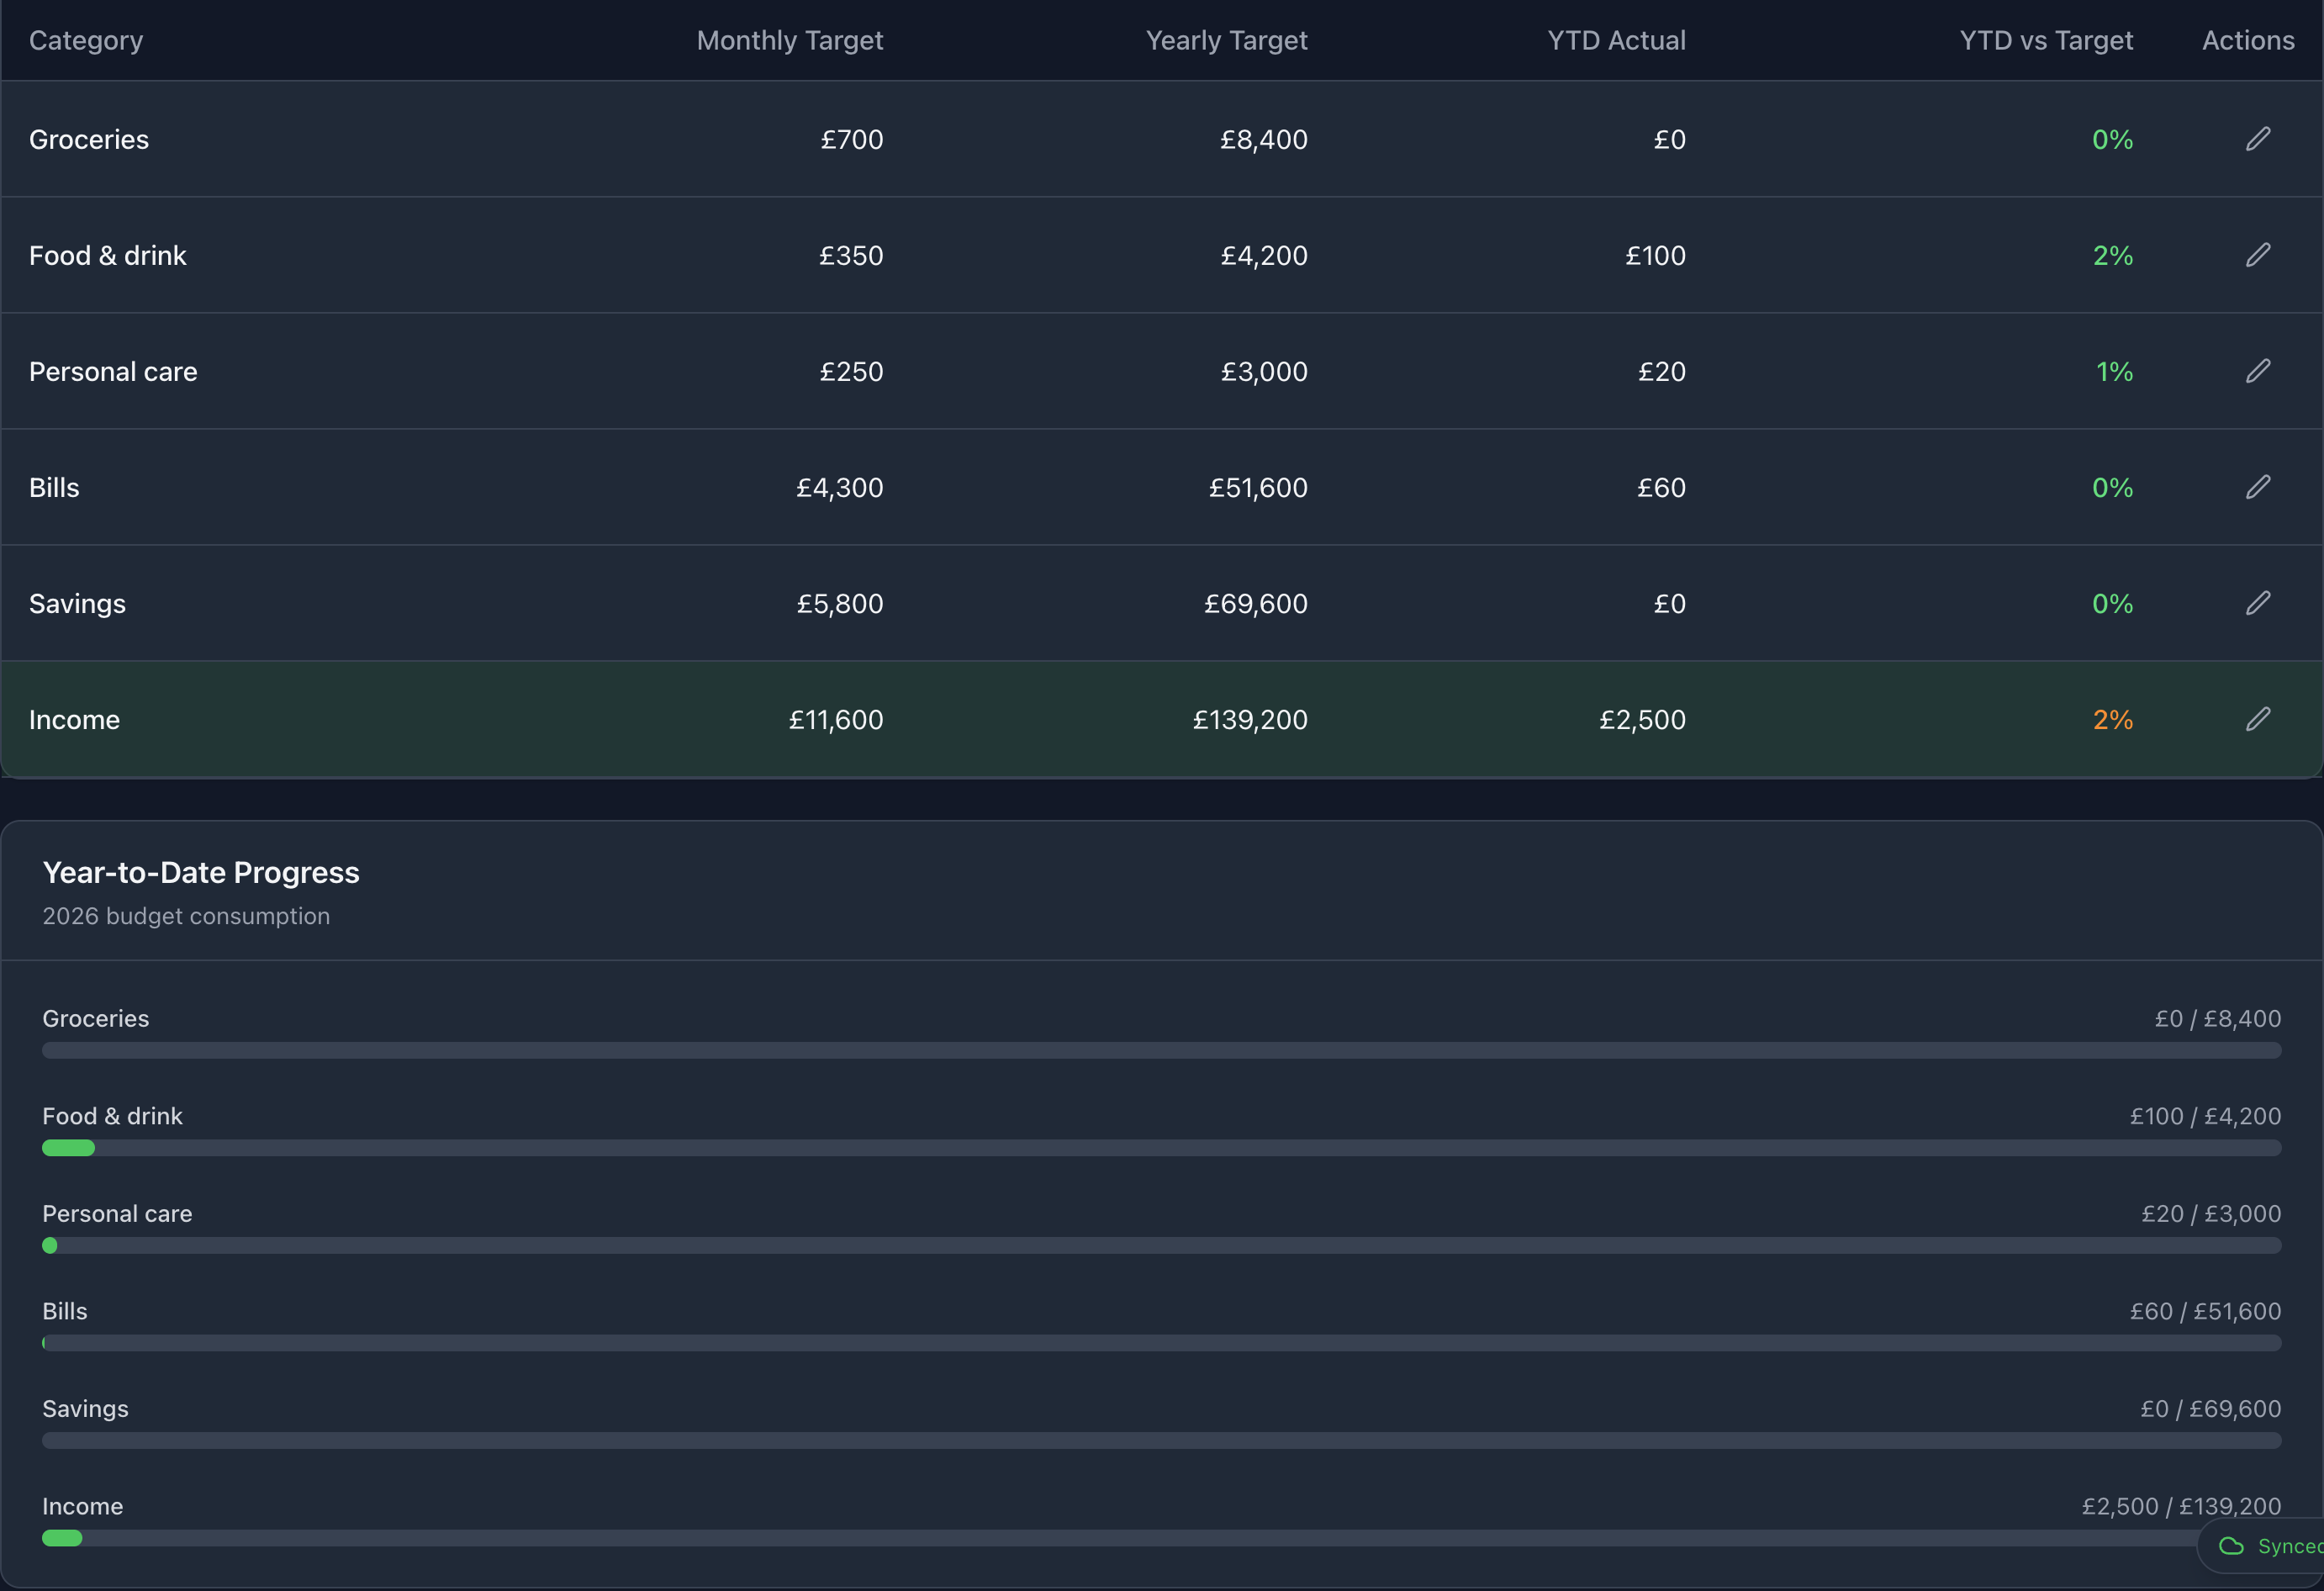Sort table by Category header
This screenshot has width=2324, height=1591.
pyautogui.click(x=86, y=40)
